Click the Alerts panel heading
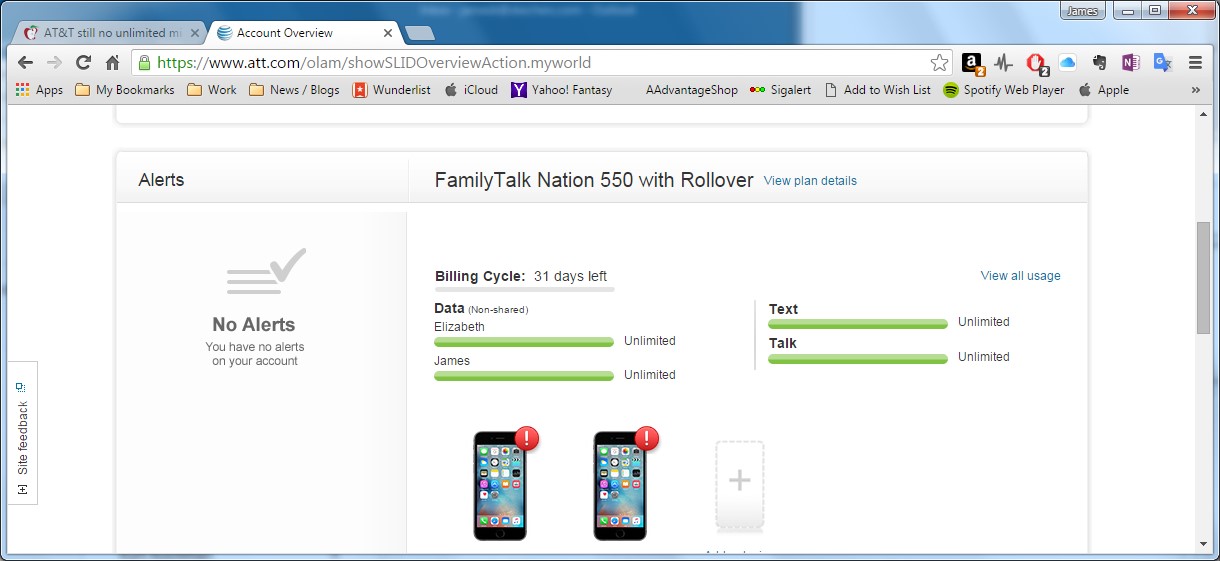 [161, 180]
